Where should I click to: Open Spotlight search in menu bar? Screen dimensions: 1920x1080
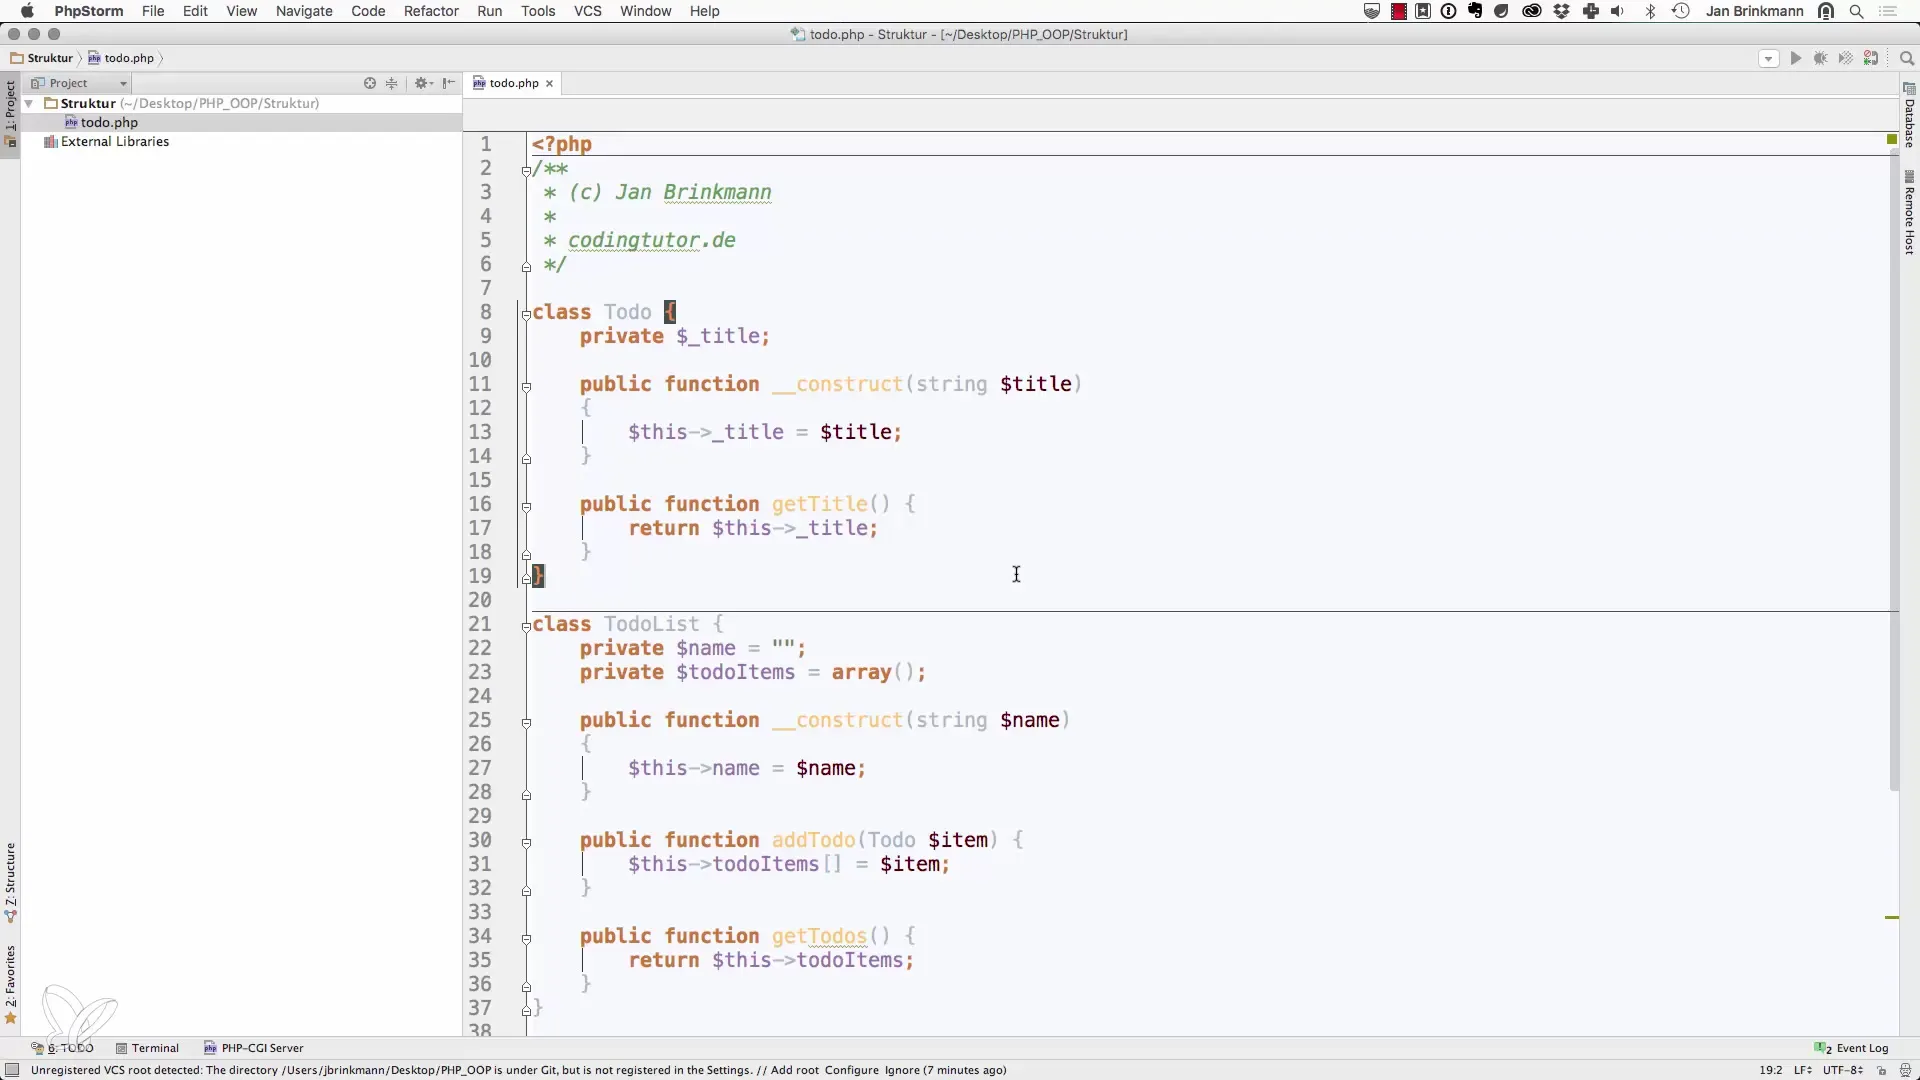(1857, 11)
